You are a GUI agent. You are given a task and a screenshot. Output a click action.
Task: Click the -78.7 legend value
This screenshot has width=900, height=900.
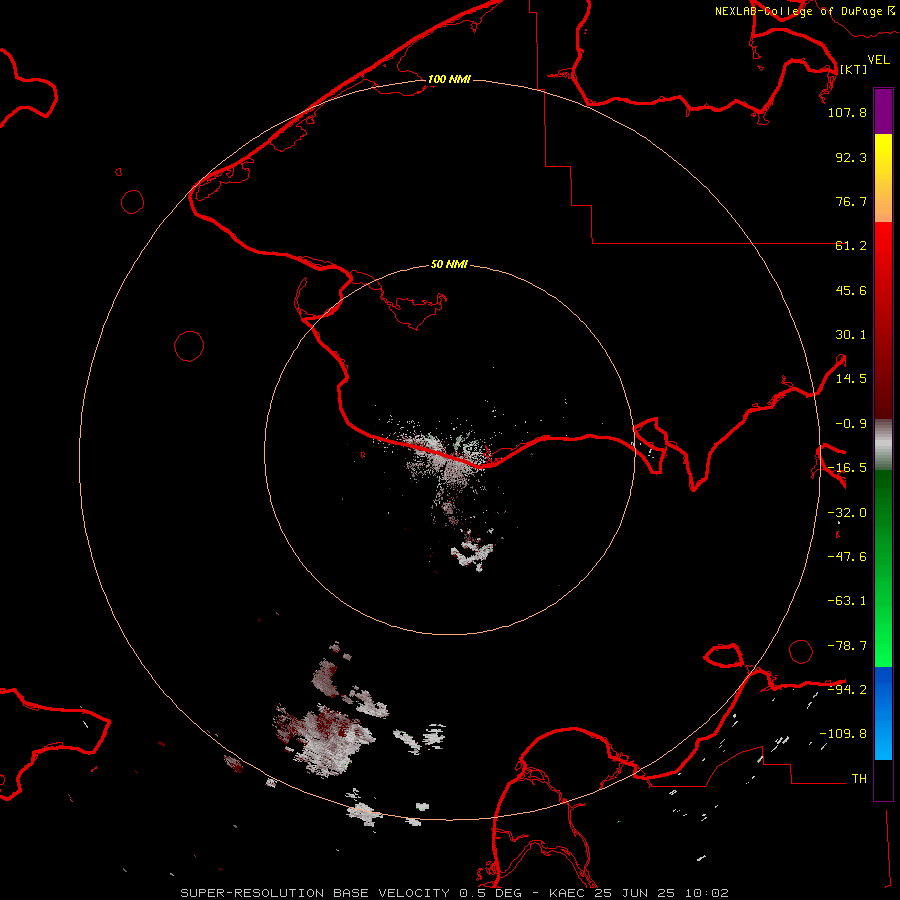847,646
